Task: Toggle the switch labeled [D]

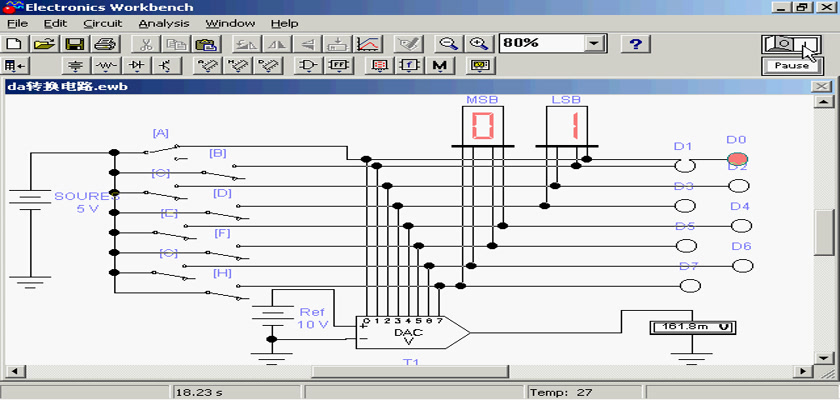Action: click(x=227, y=213)
